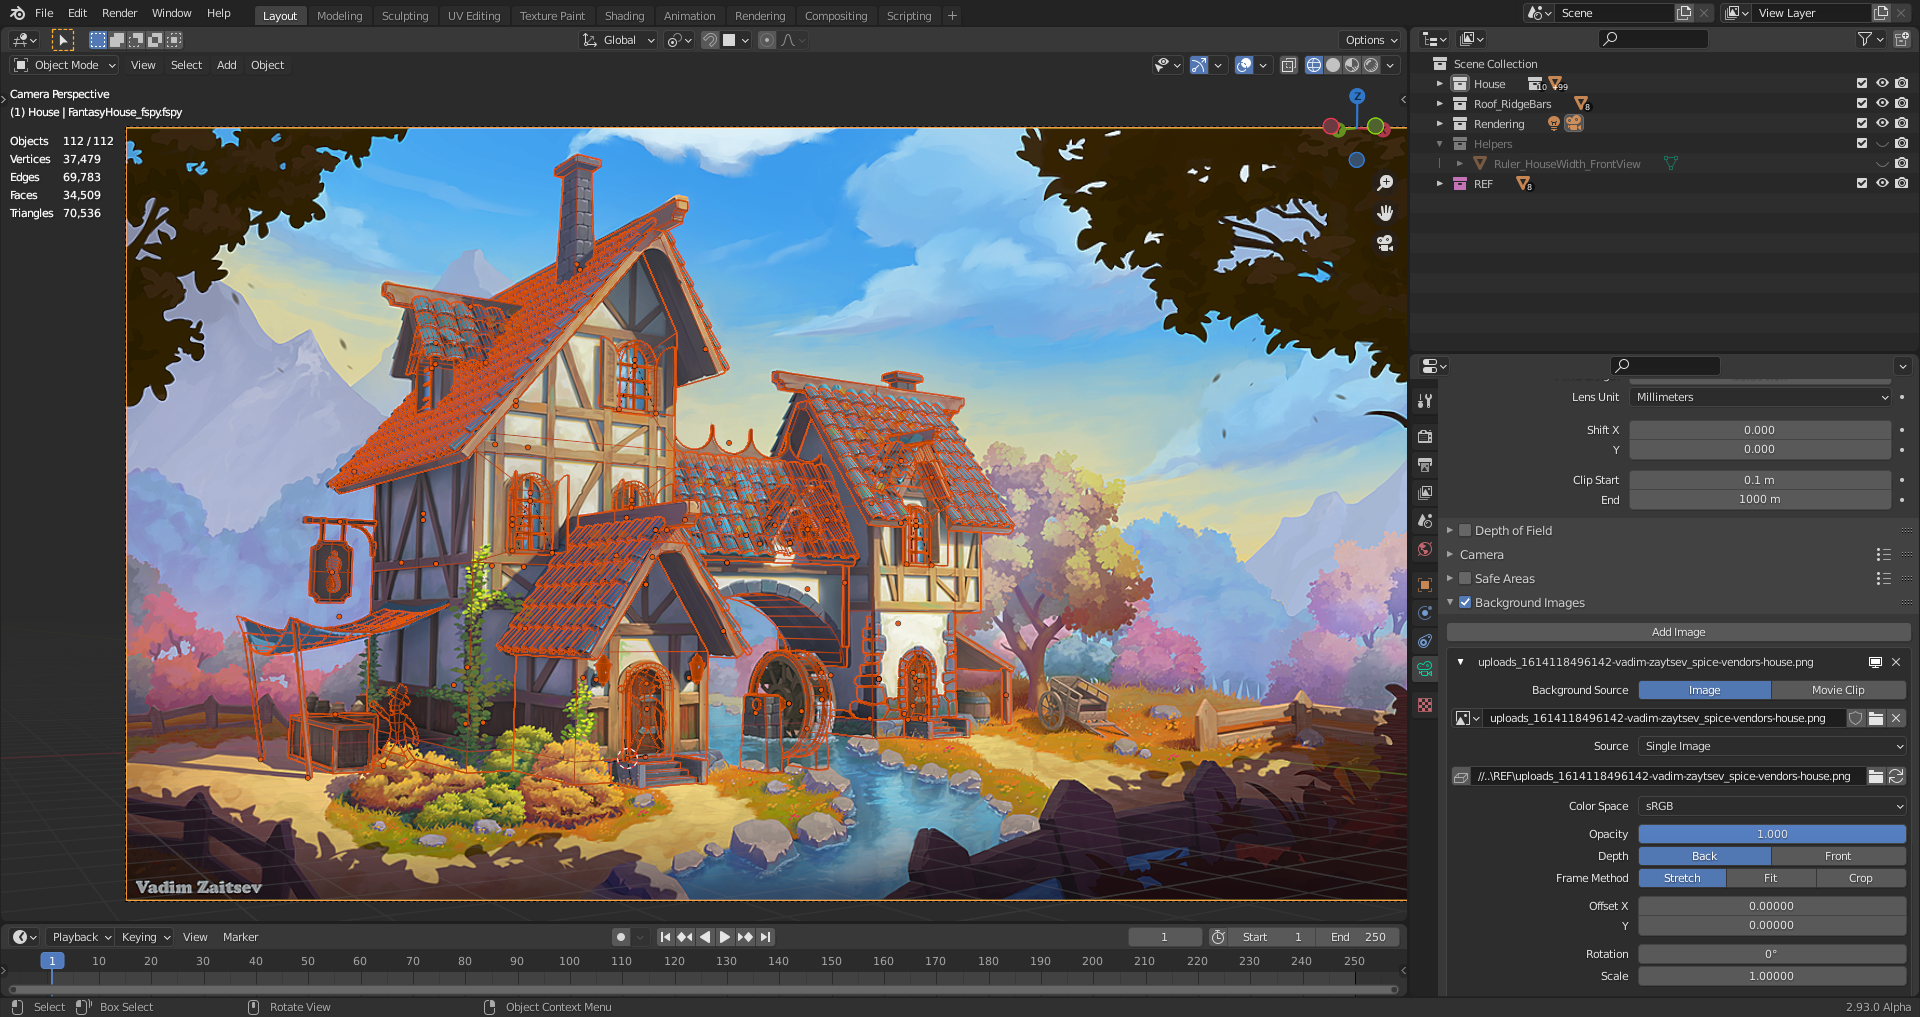Select the Tweak select tool icon
Viewport: 1920px width, 1017px height.
(x=62, y=40)
